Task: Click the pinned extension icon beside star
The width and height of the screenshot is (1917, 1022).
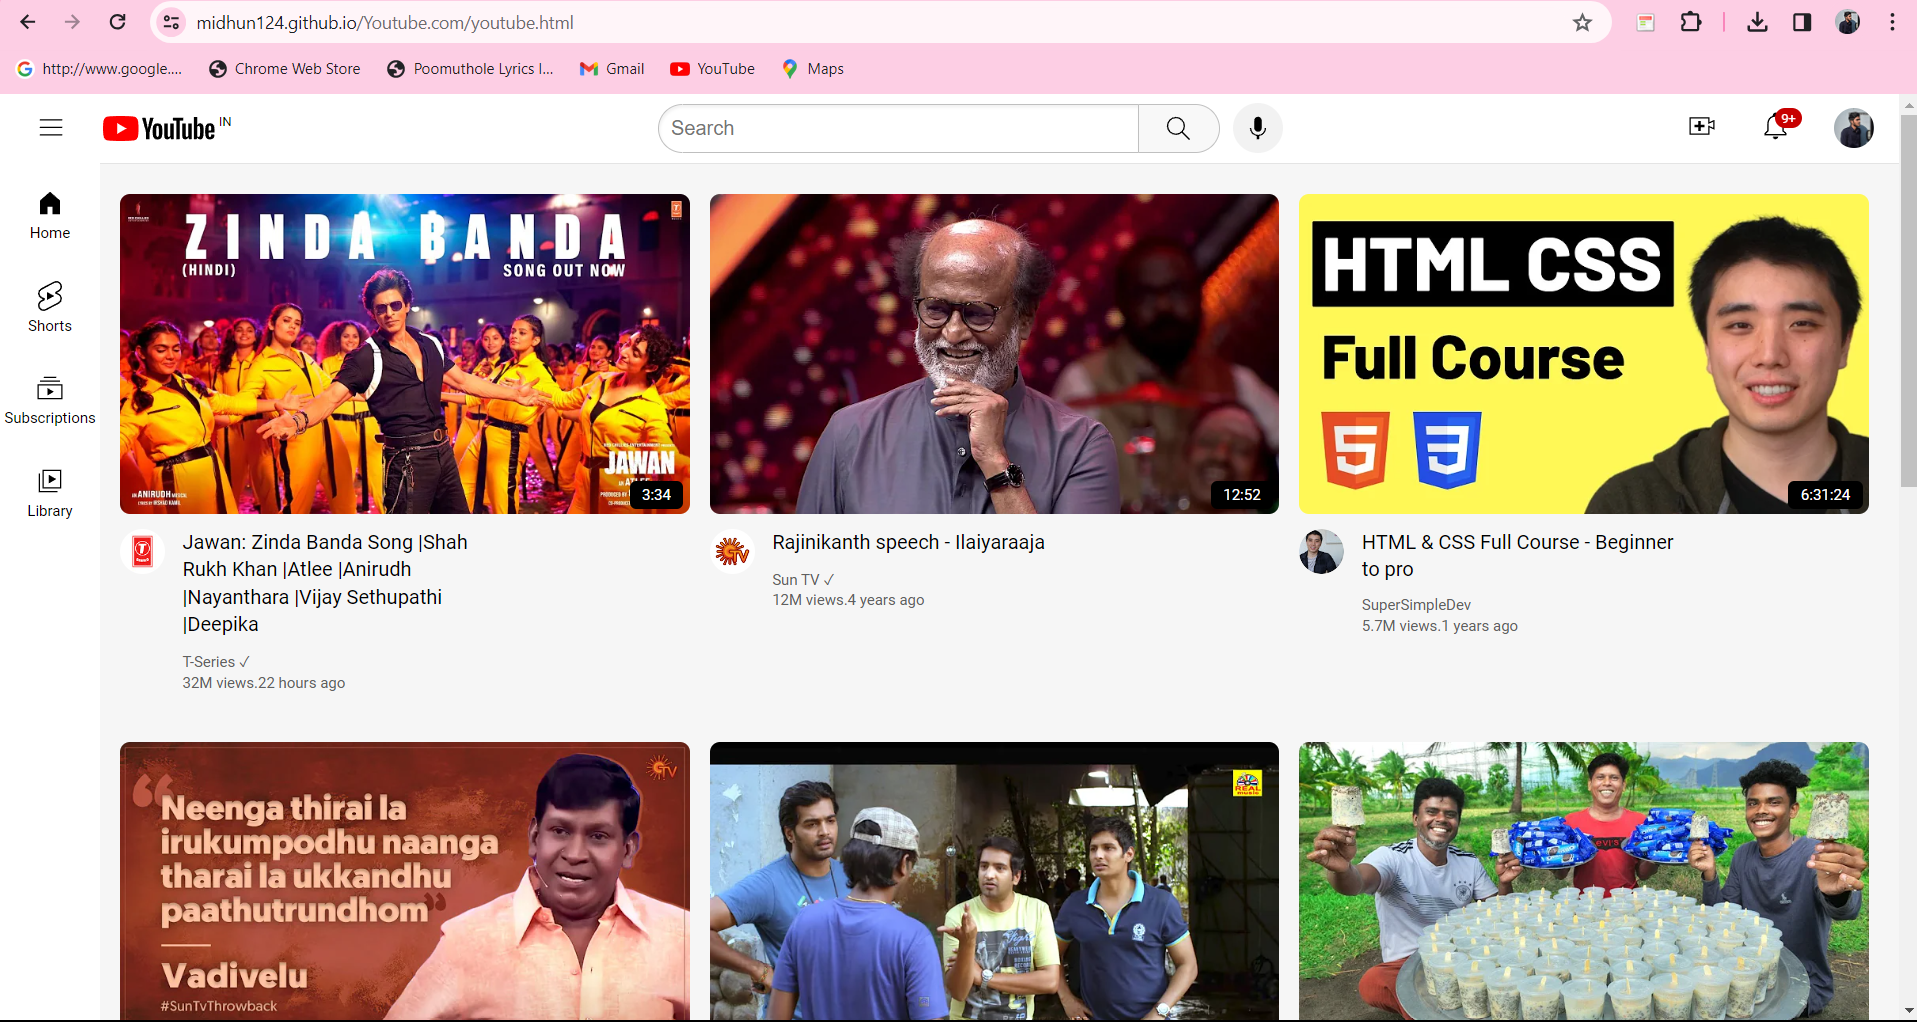Action: point(1645,22)
